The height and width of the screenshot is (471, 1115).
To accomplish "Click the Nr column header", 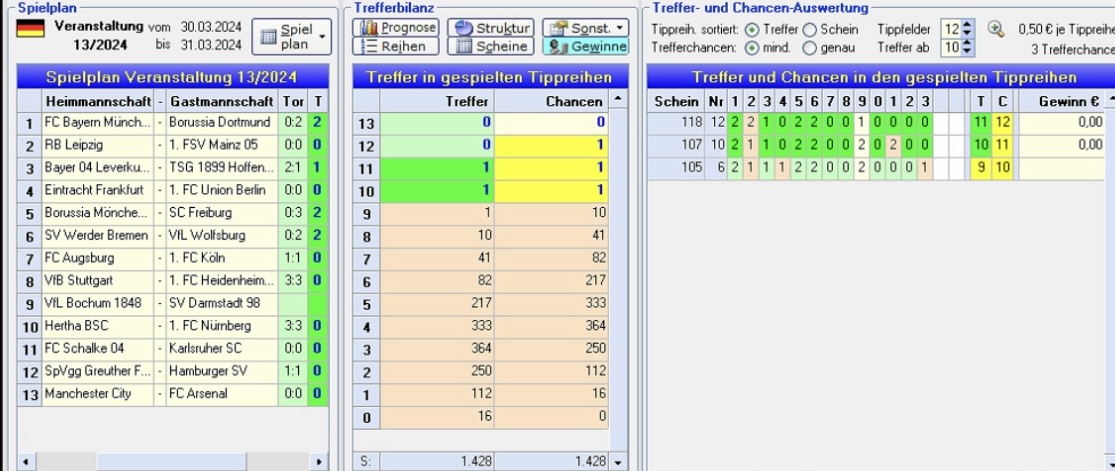I will click(x=715, y=102).
